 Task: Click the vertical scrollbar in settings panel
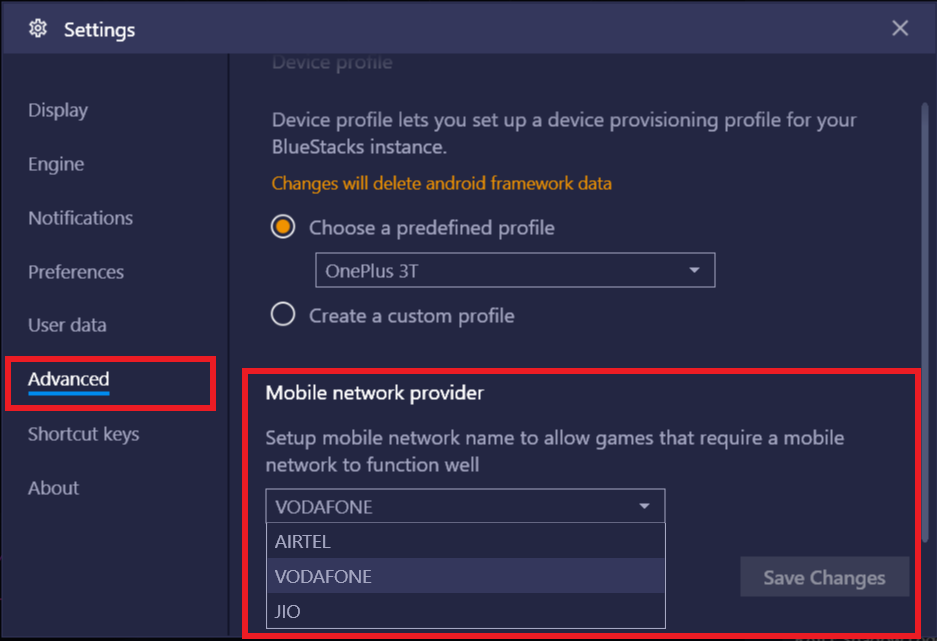924,323
